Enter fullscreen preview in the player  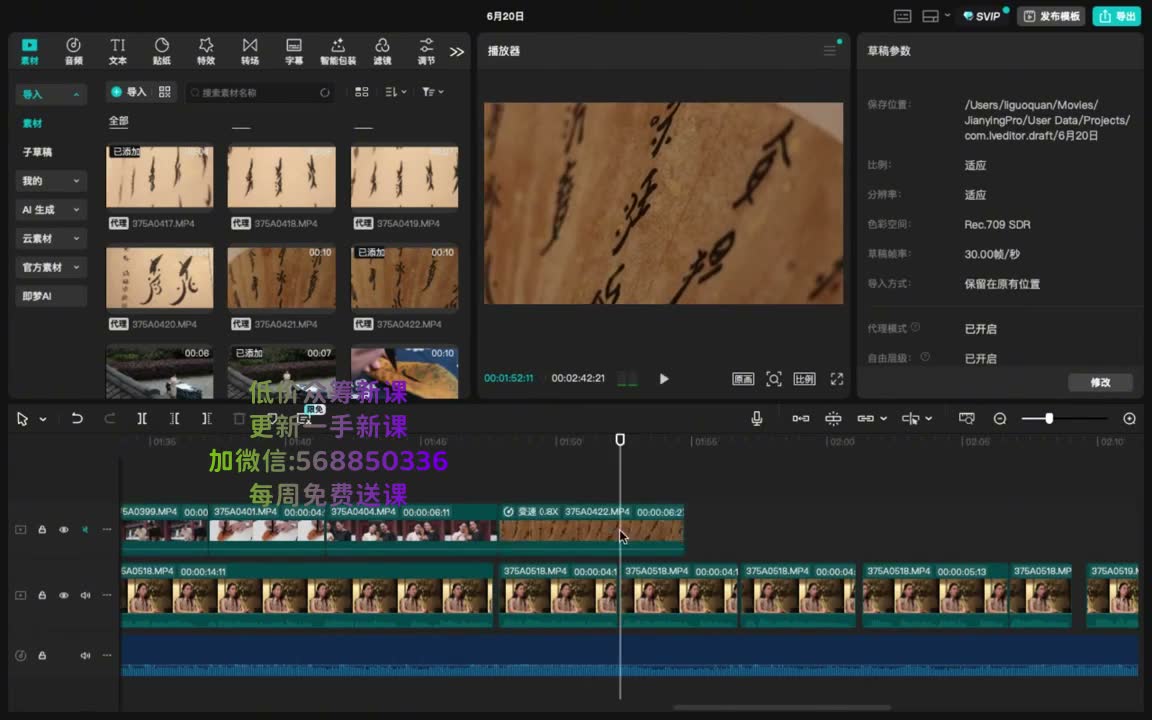pos(837,379)
